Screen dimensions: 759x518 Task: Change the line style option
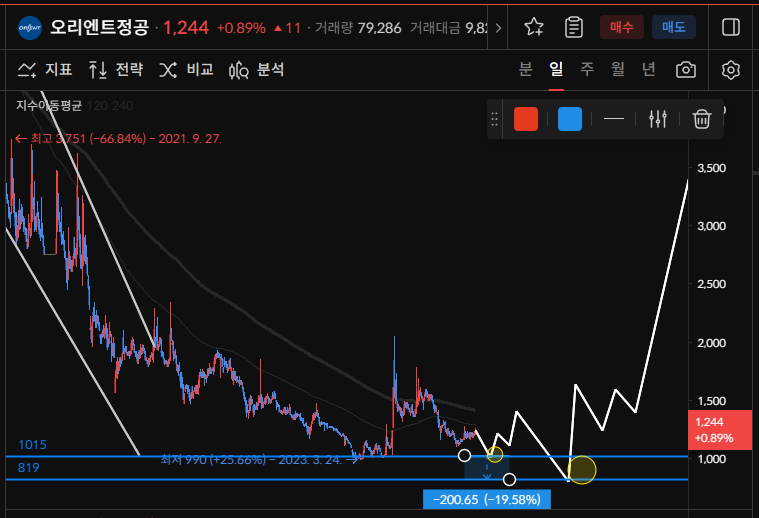tap(614, 119)
